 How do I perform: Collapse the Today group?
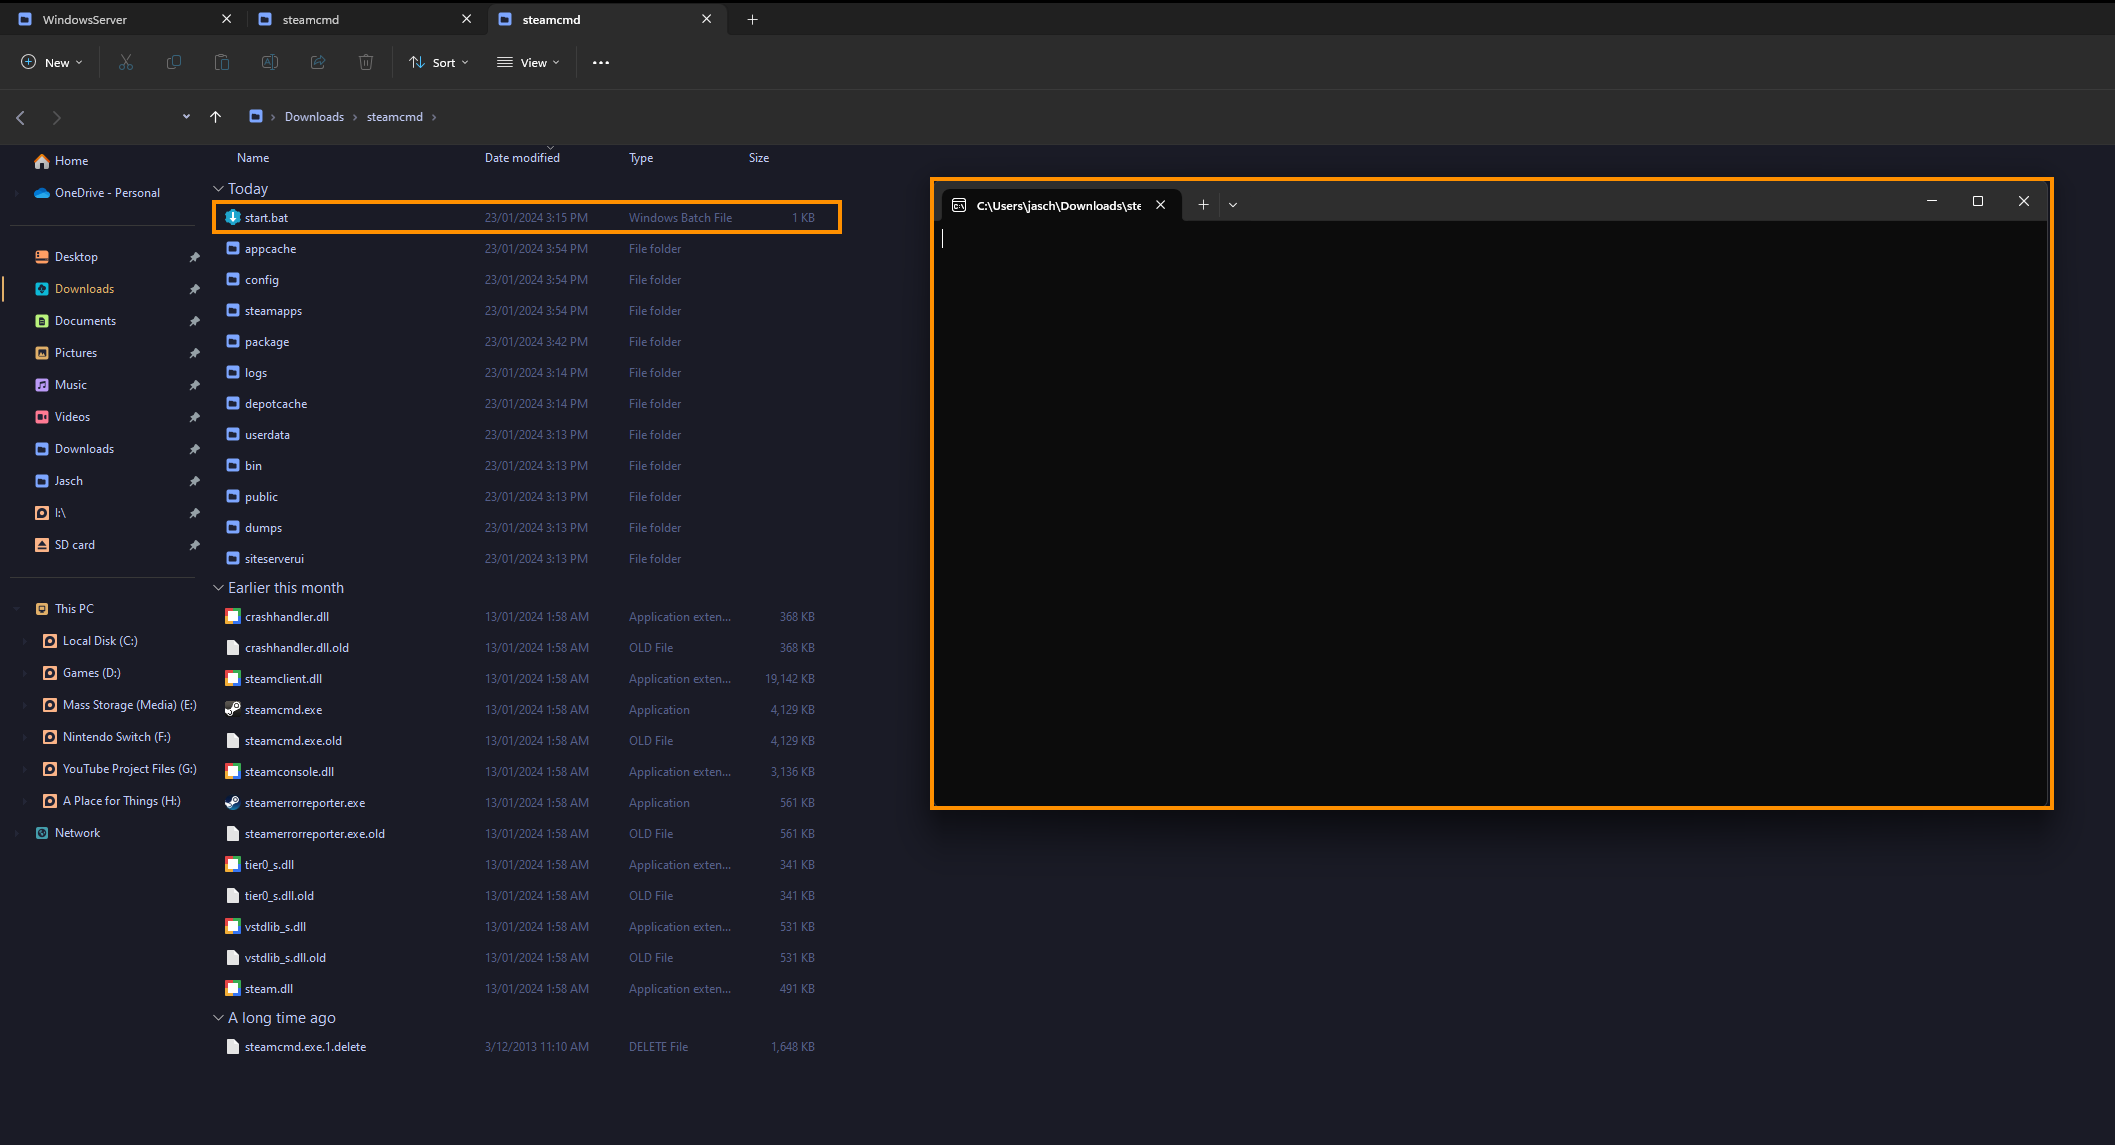pyautogui.click(x=218, y=189)
